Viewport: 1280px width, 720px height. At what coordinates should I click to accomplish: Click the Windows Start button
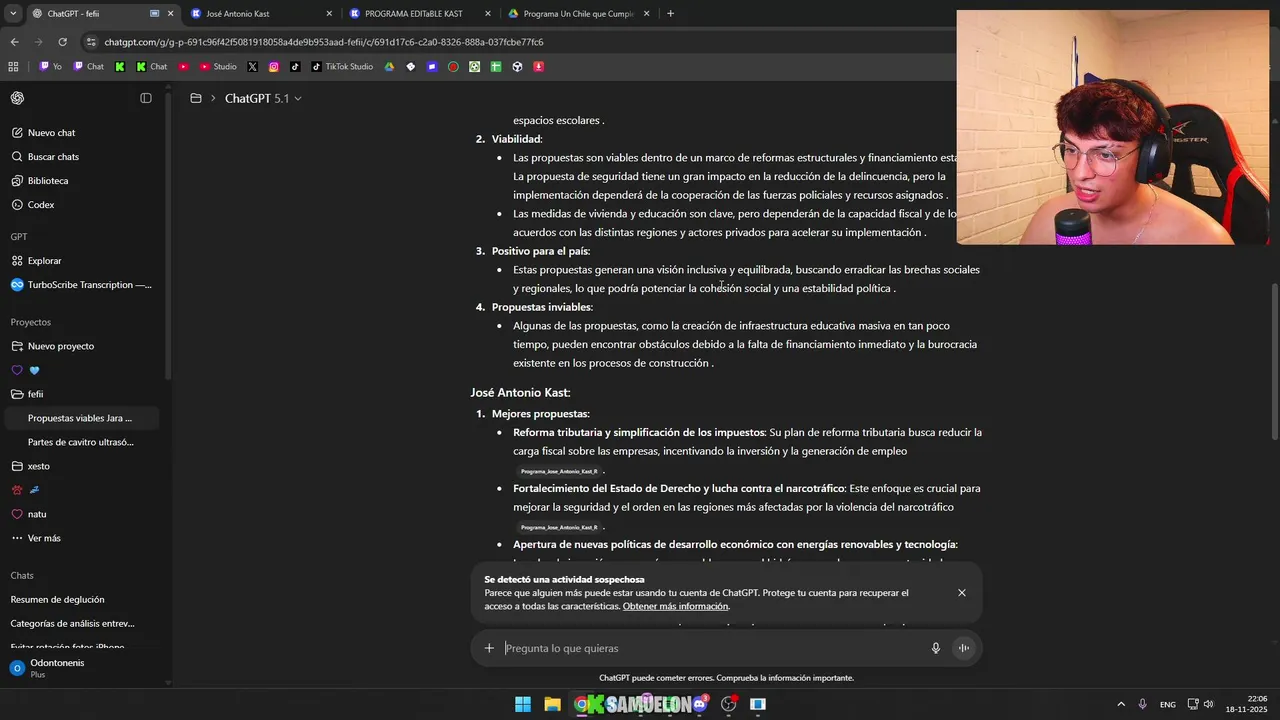click(x=523, y=704)
